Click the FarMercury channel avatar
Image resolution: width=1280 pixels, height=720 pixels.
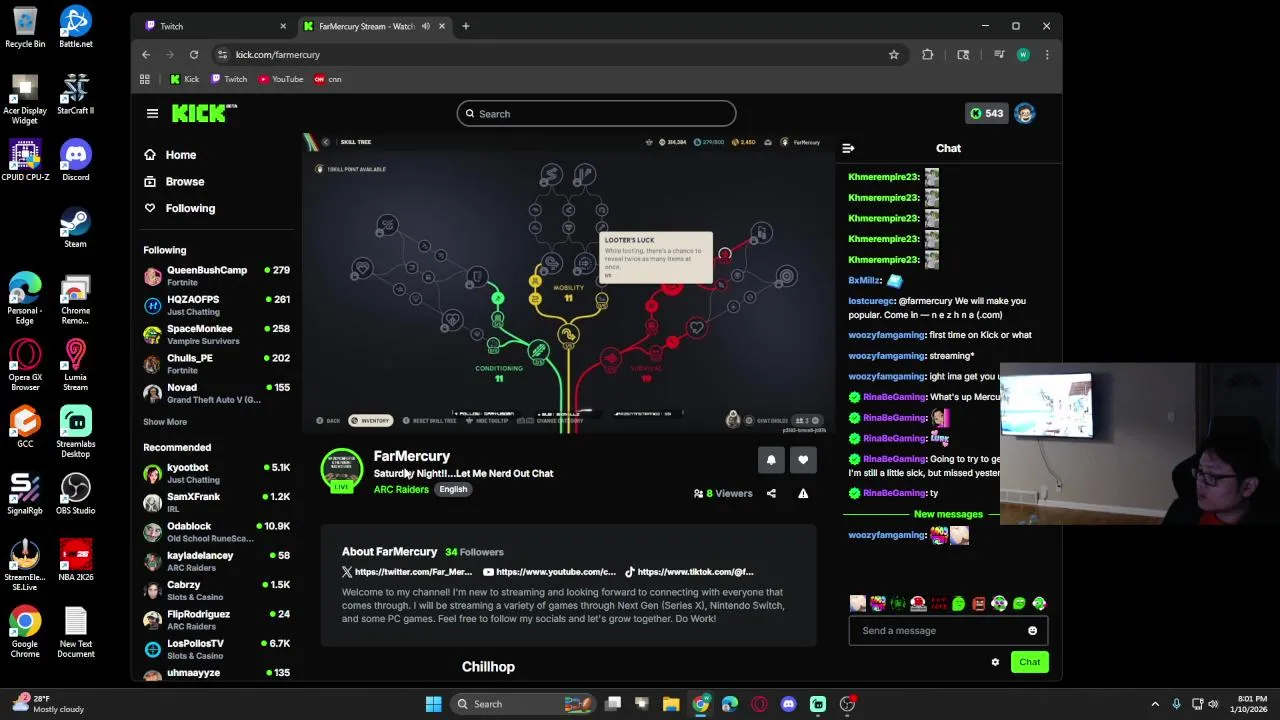[x=342, y=471]
